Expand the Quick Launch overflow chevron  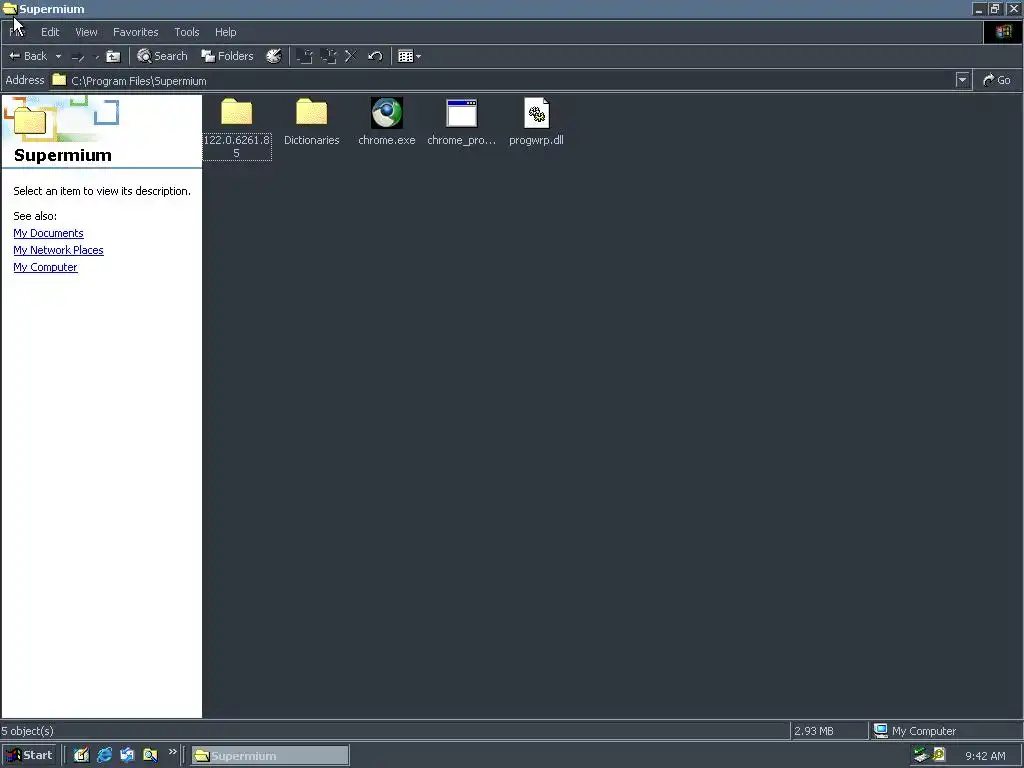tap(172, 752)
